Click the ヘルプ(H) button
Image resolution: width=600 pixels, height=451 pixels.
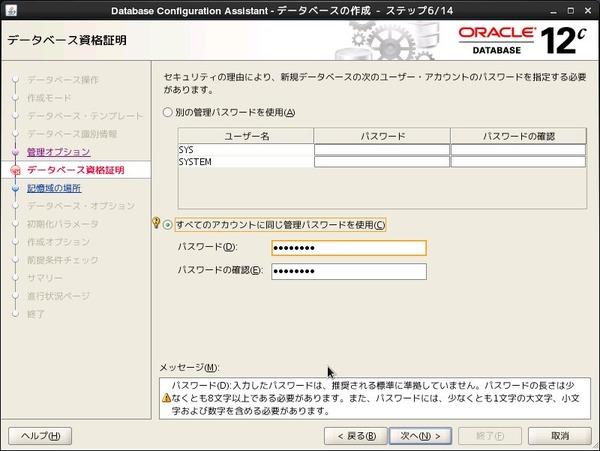click(40, 436)
